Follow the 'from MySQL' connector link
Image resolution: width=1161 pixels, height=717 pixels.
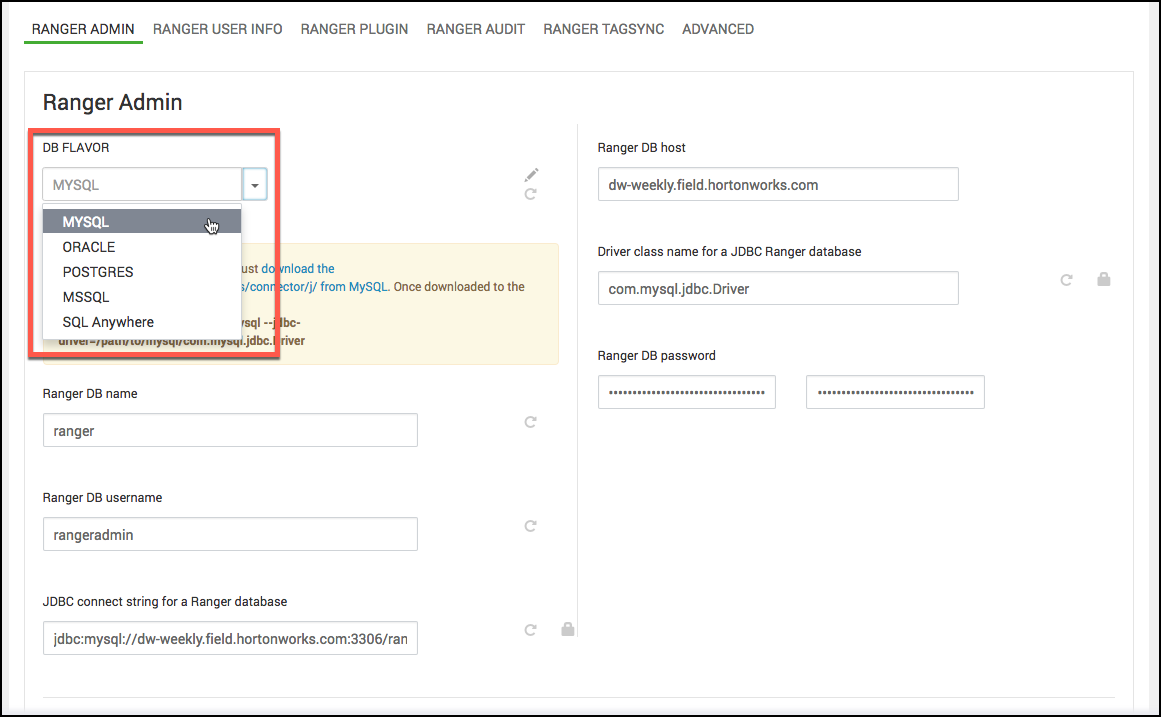point(355,286)
